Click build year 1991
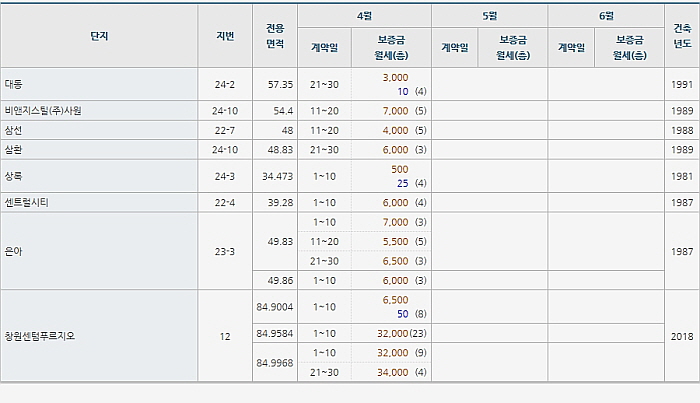Screen dimensions: 700x403 point(682,84)
